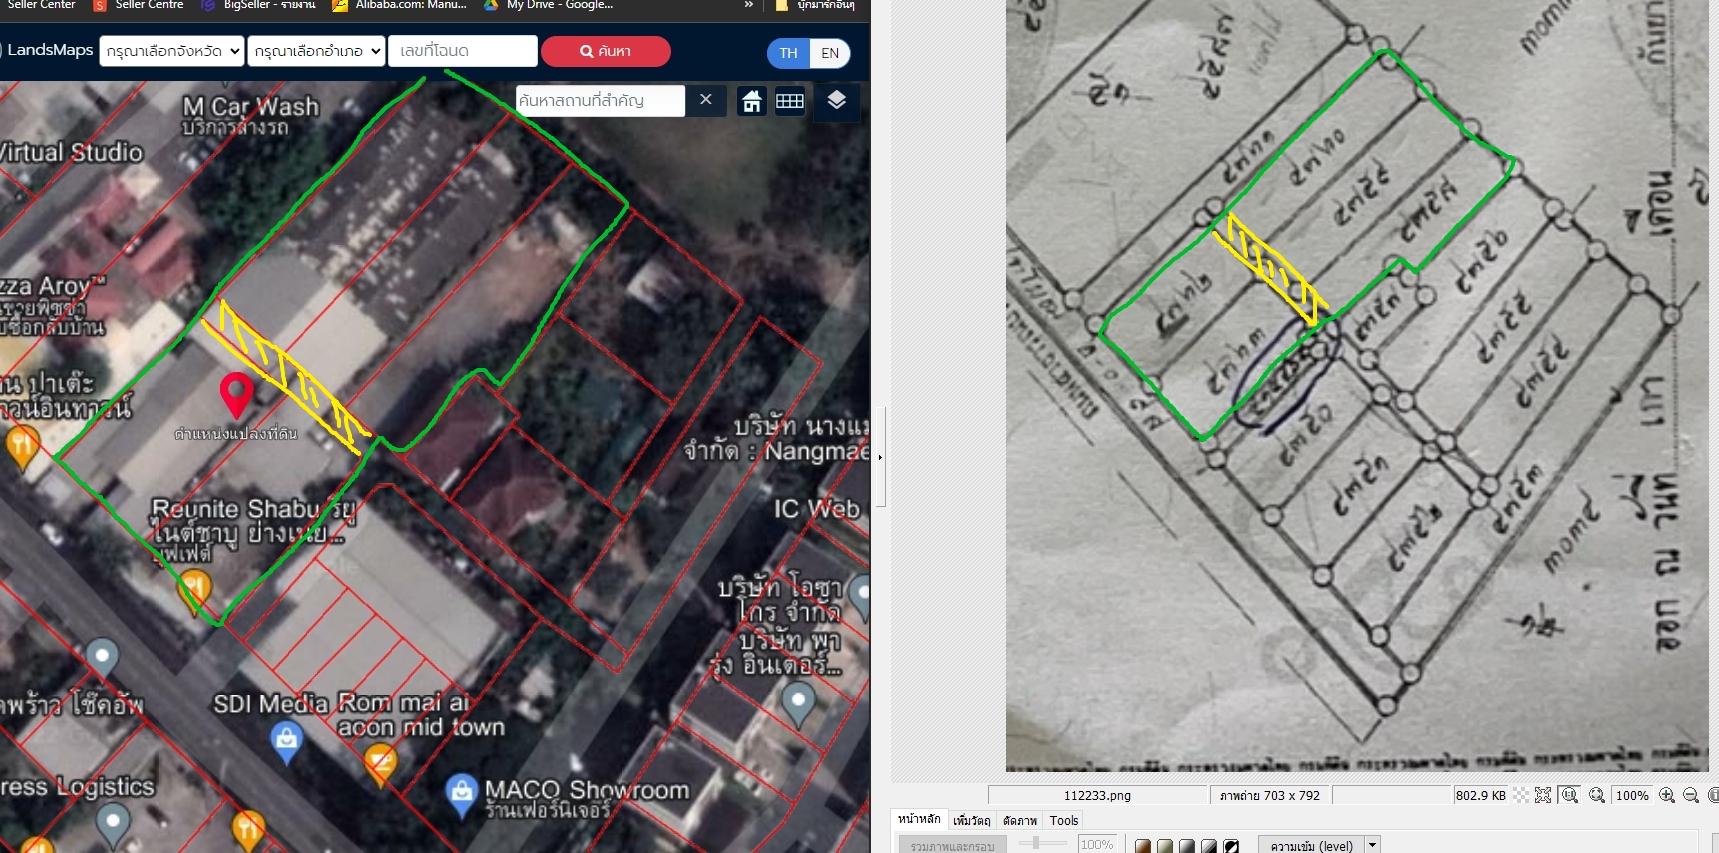This screenshot has height=853, width=1719.
Task: Switch site language to TH
Action: pyautogui.click(x=788, y=53)
